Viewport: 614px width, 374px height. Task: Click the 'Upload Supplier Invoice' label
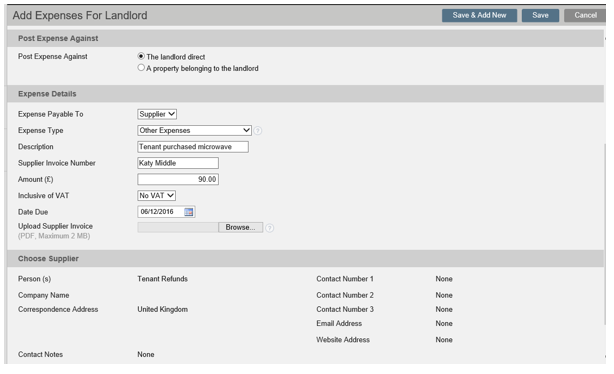coord(55,226)
